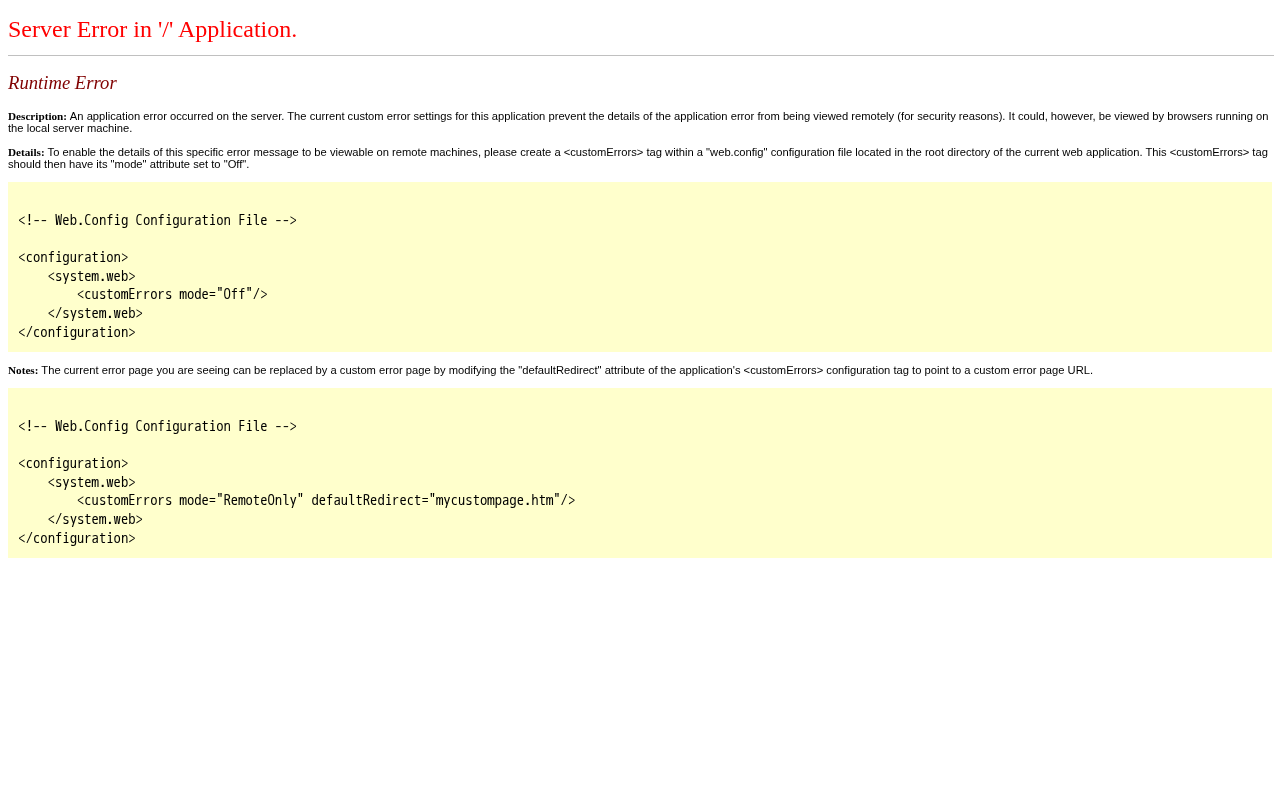
Task: Click the customErrors mode="Off" line
Action: tap(172, 294)
